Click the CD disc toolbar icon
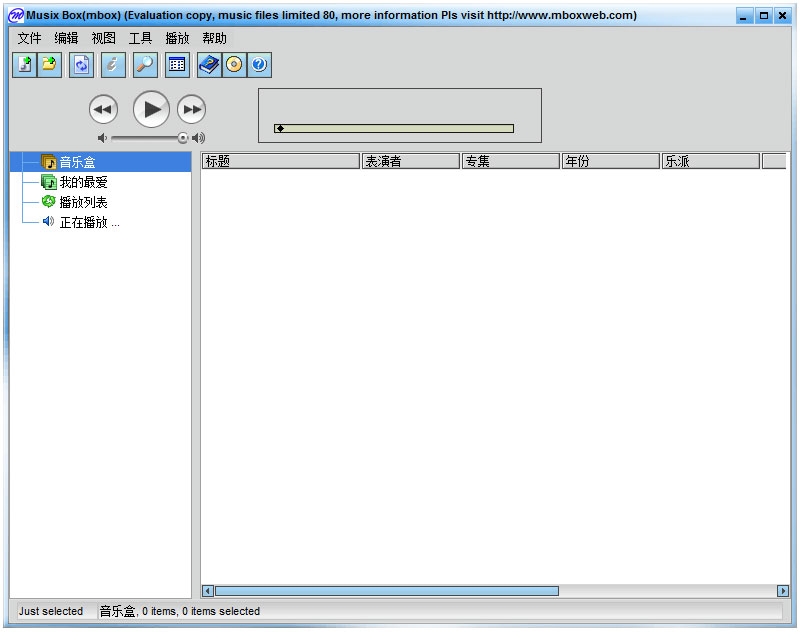The height and width of the screenshot is (632, 801). pyautogui.click(x=234, y=65)
